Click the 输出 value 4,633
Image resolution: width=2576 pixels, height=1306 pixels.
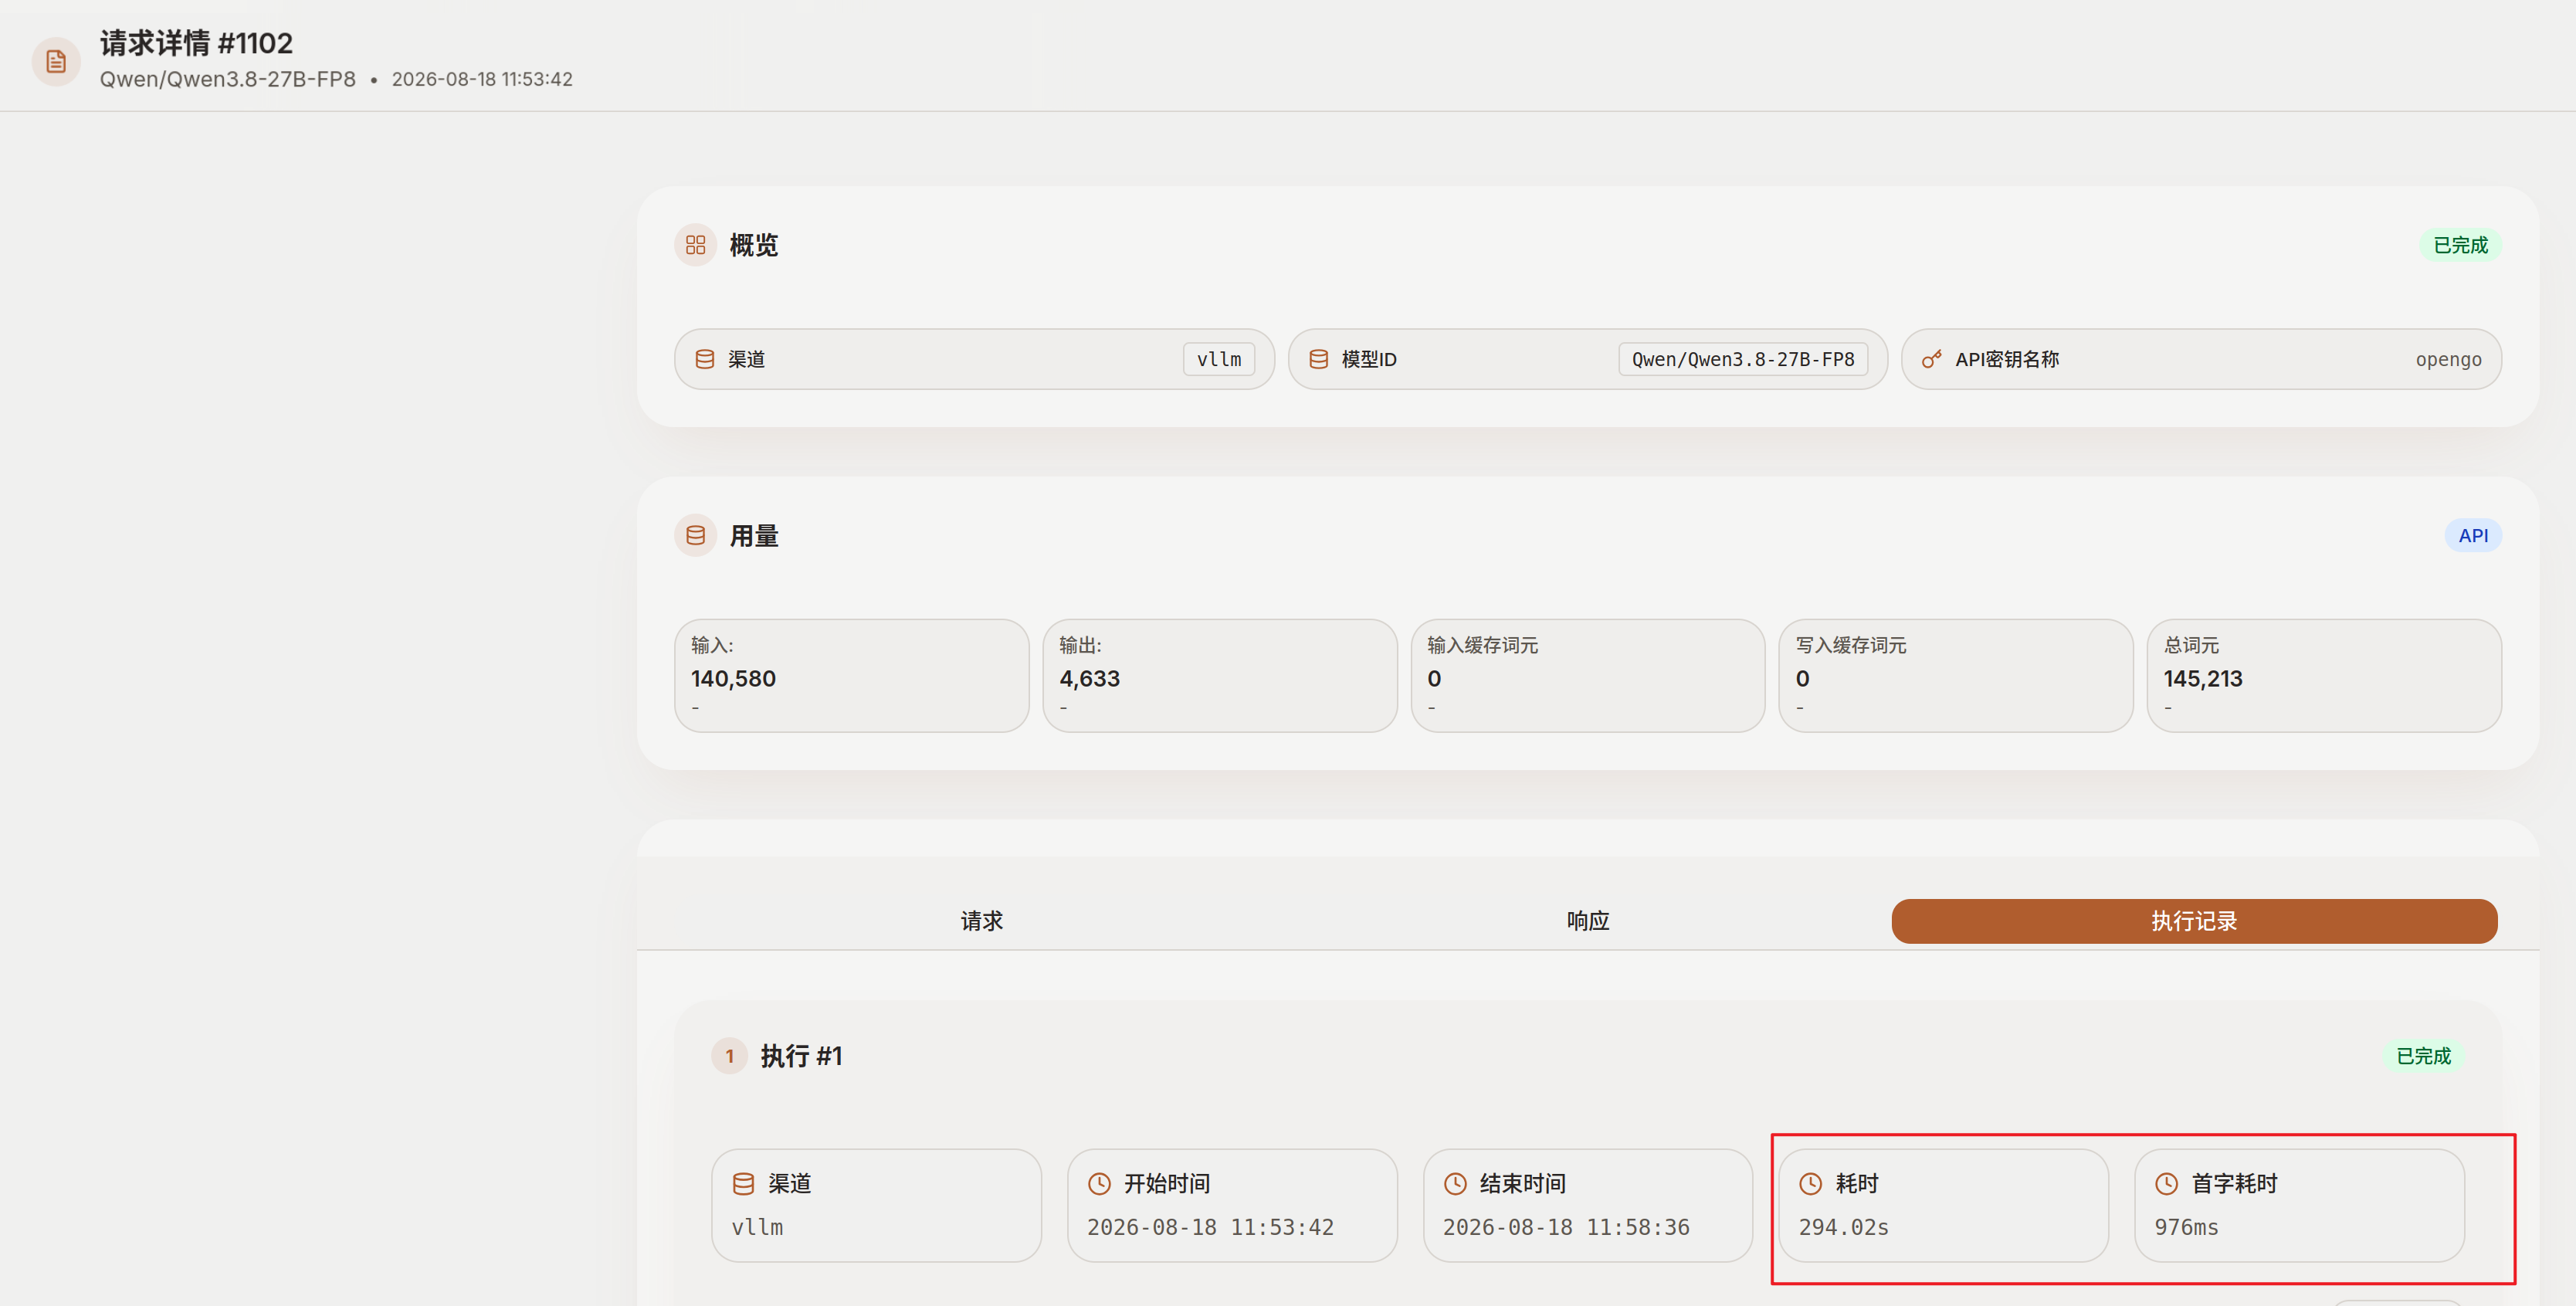(x=1089, y=679)
